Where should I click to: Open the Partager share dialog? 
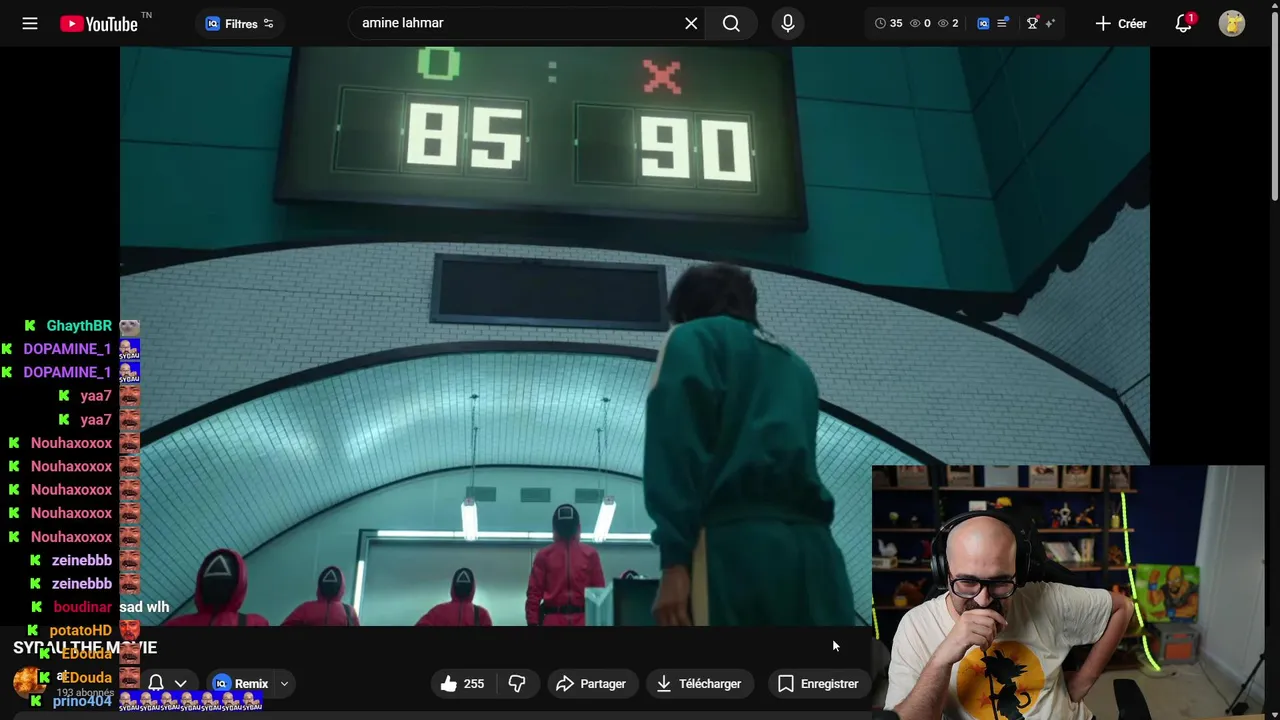[x=591, y=684]
